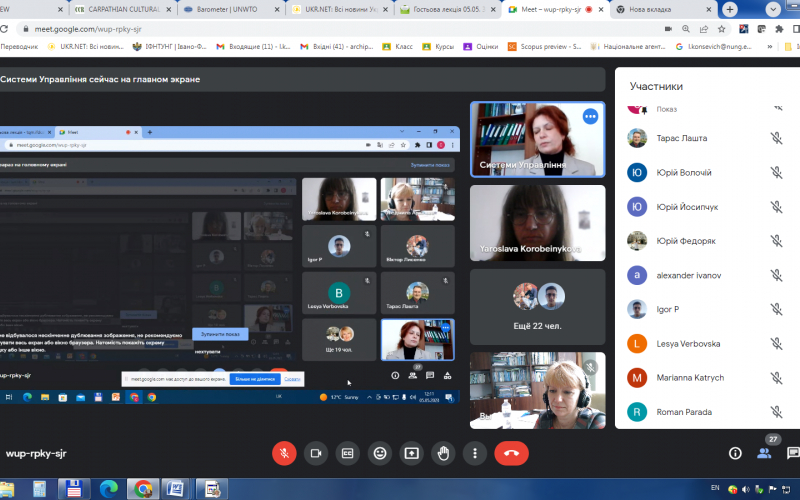Open the ІФНТУНГ bookmark
The height and width of the screenshot is (500, 800).
pos(169,46)
